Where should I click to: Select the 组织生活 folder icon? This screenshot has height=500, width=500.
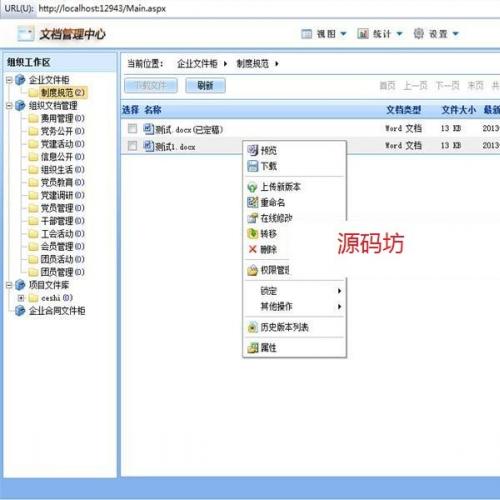[33, 170]
